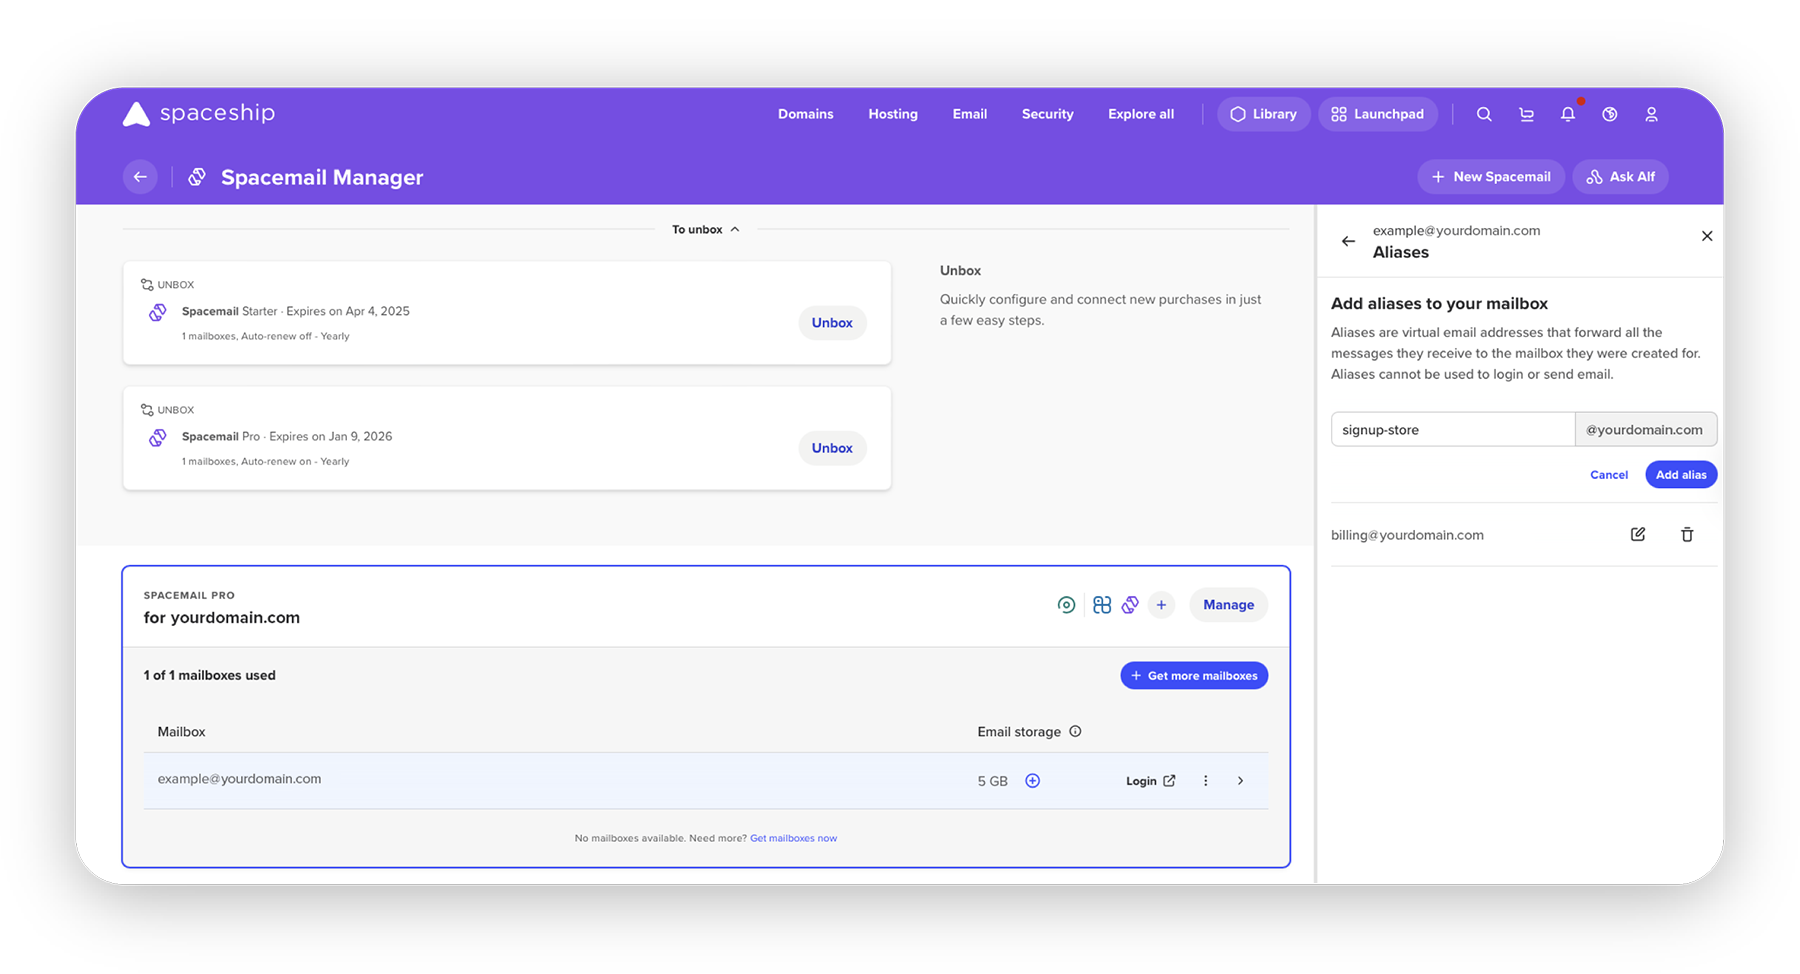The width and height of the screenshot is (1800, 974).
Task: Open the shopping cart icon
Action: 1526,114
